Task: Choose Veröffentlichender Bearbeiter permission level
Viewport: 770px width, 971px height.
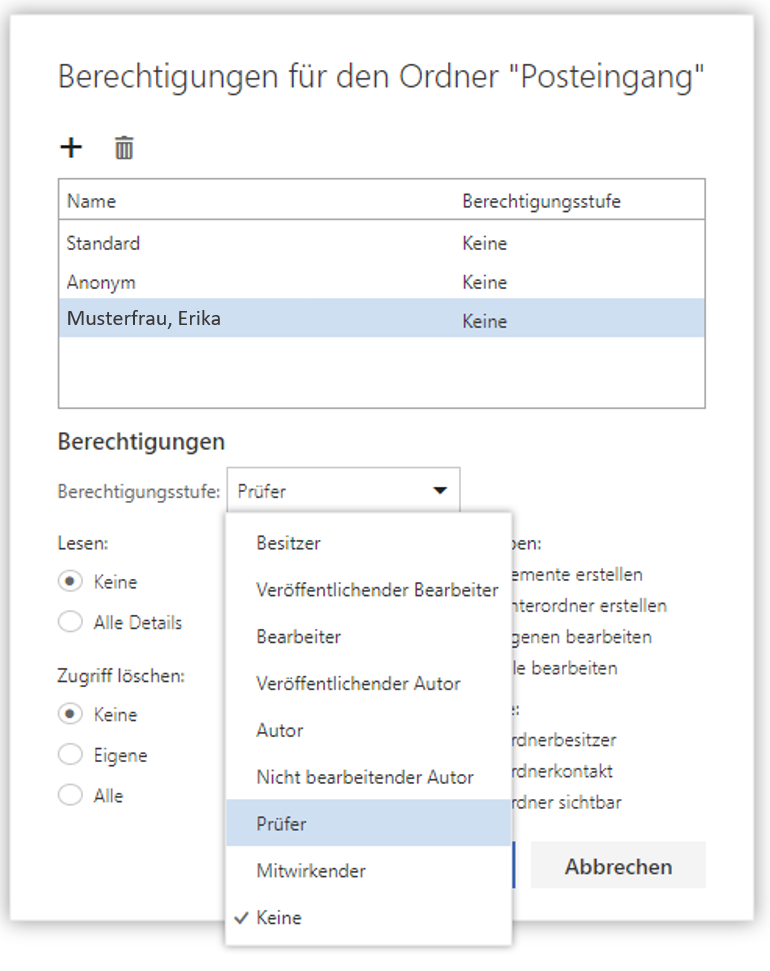Action: [376, 590]
